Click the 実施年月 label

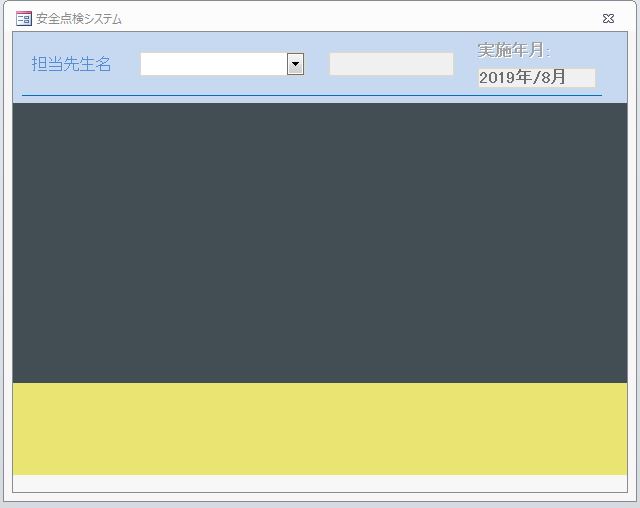coord(514,50)
